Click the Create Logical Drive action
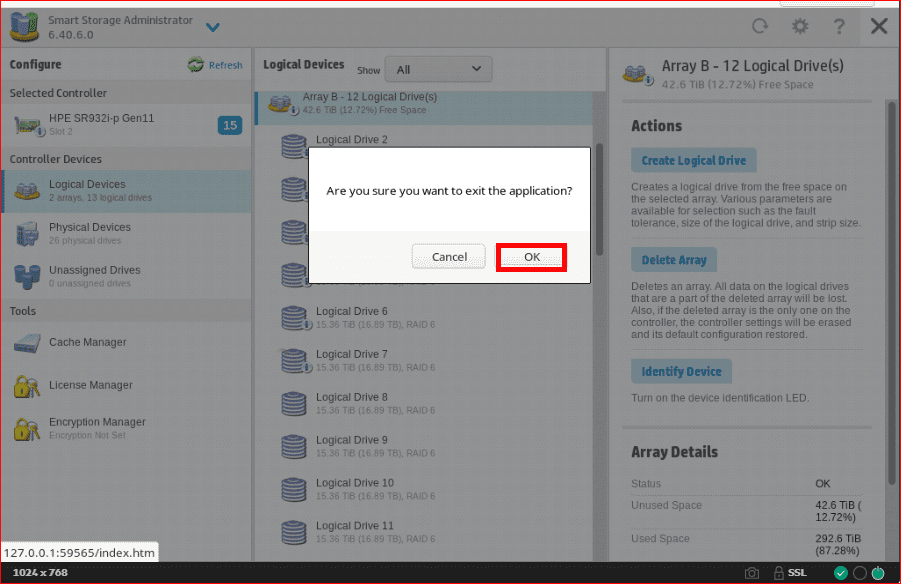 tap(693, 160)
